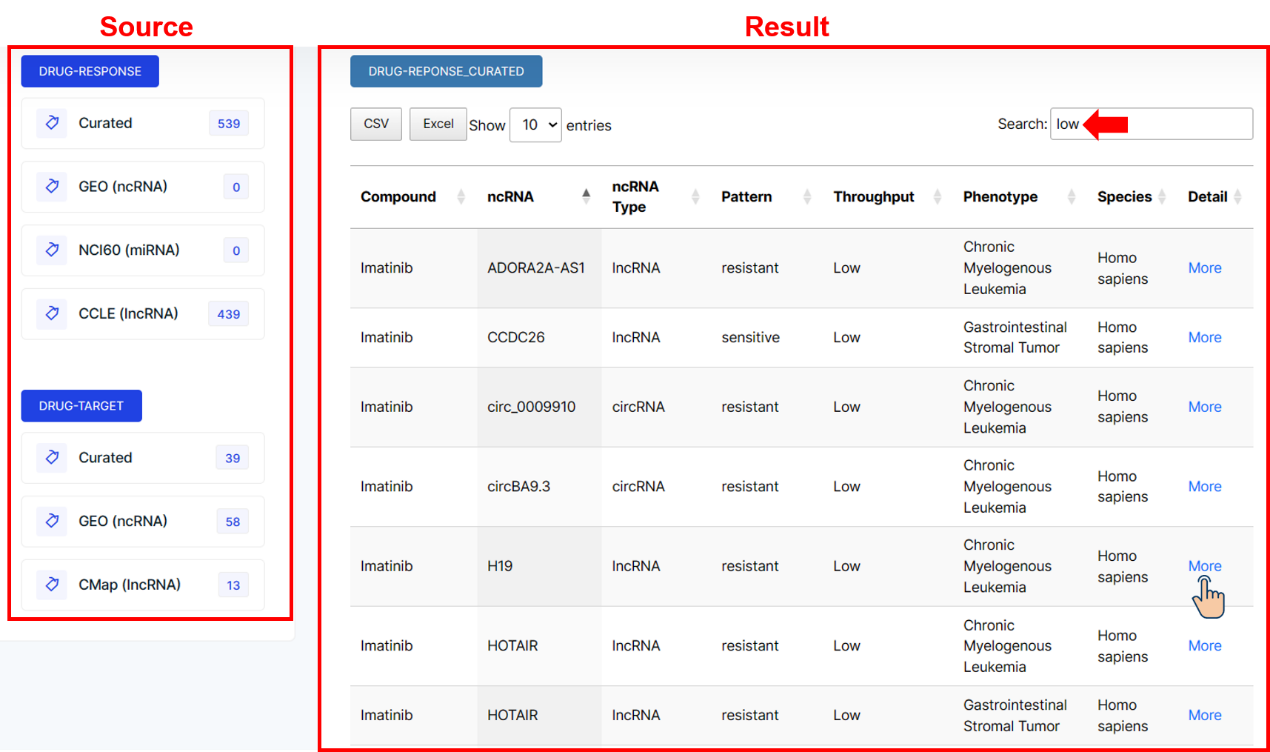Select Drug-Response Curated source with 539 entries
1270x752 pixels.
143,123
